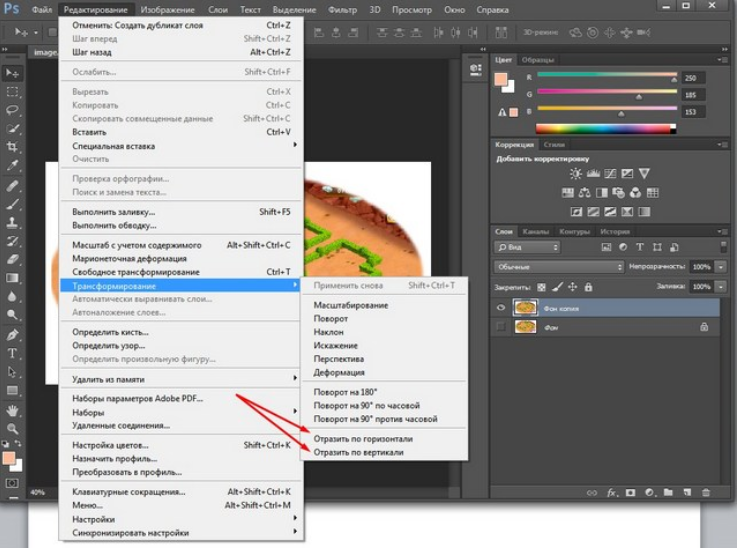
Task: Switch to the История tab
Action: [615, 231]
